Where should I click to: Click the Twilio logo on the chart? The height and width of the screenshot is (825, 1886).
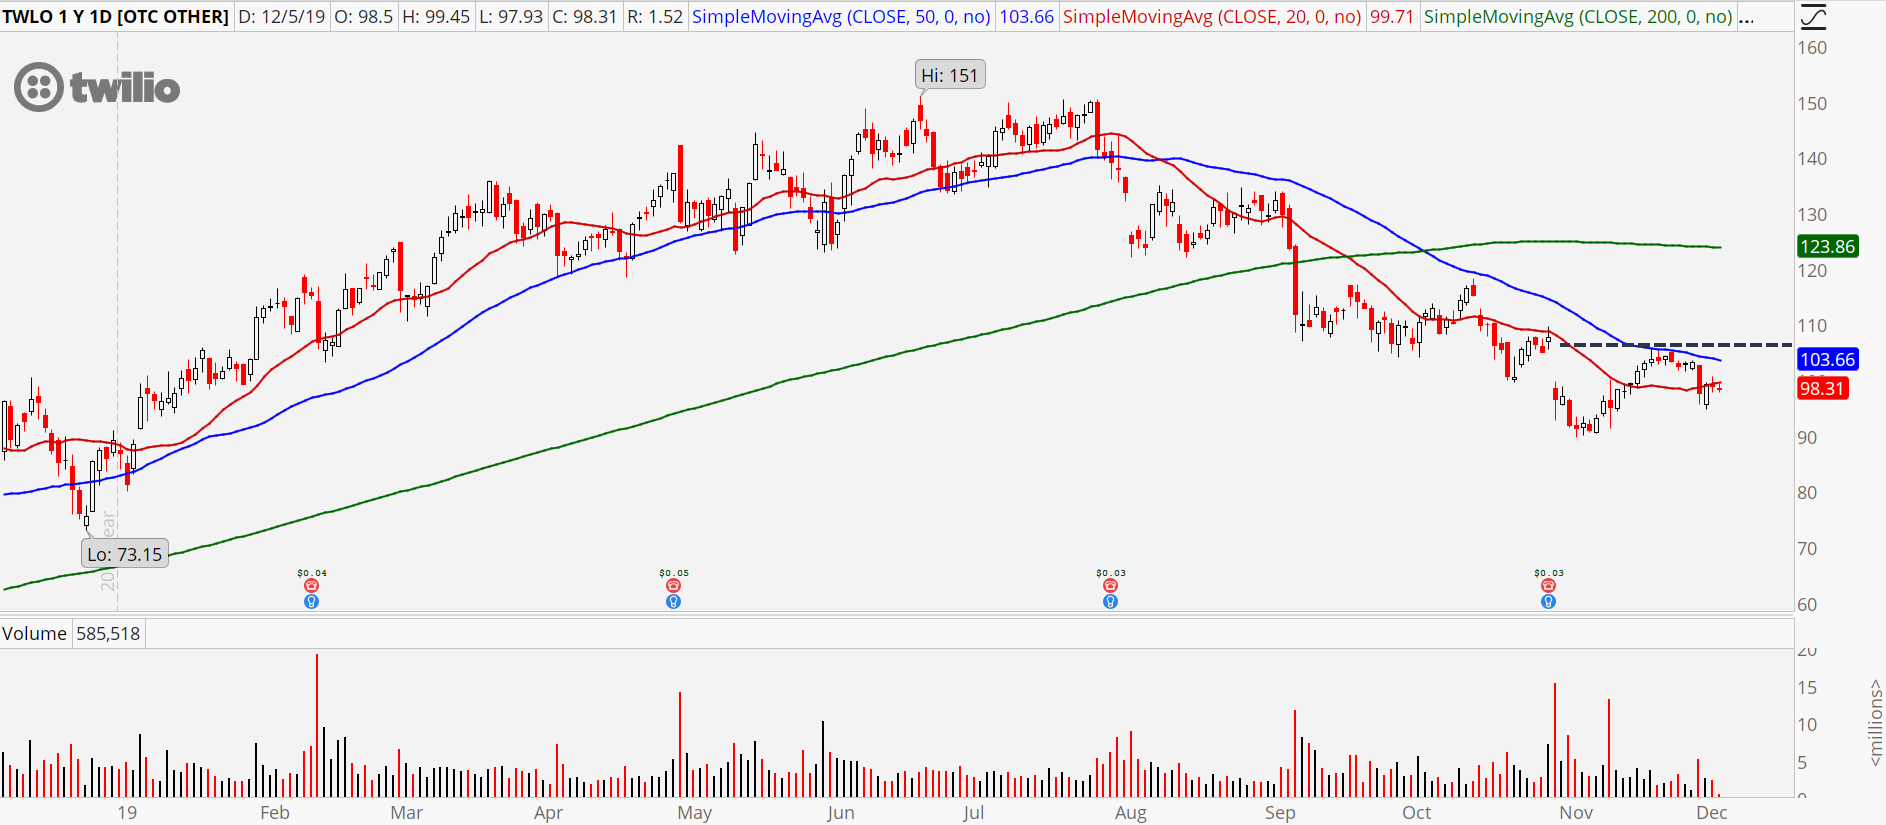(x=97, y=87)
